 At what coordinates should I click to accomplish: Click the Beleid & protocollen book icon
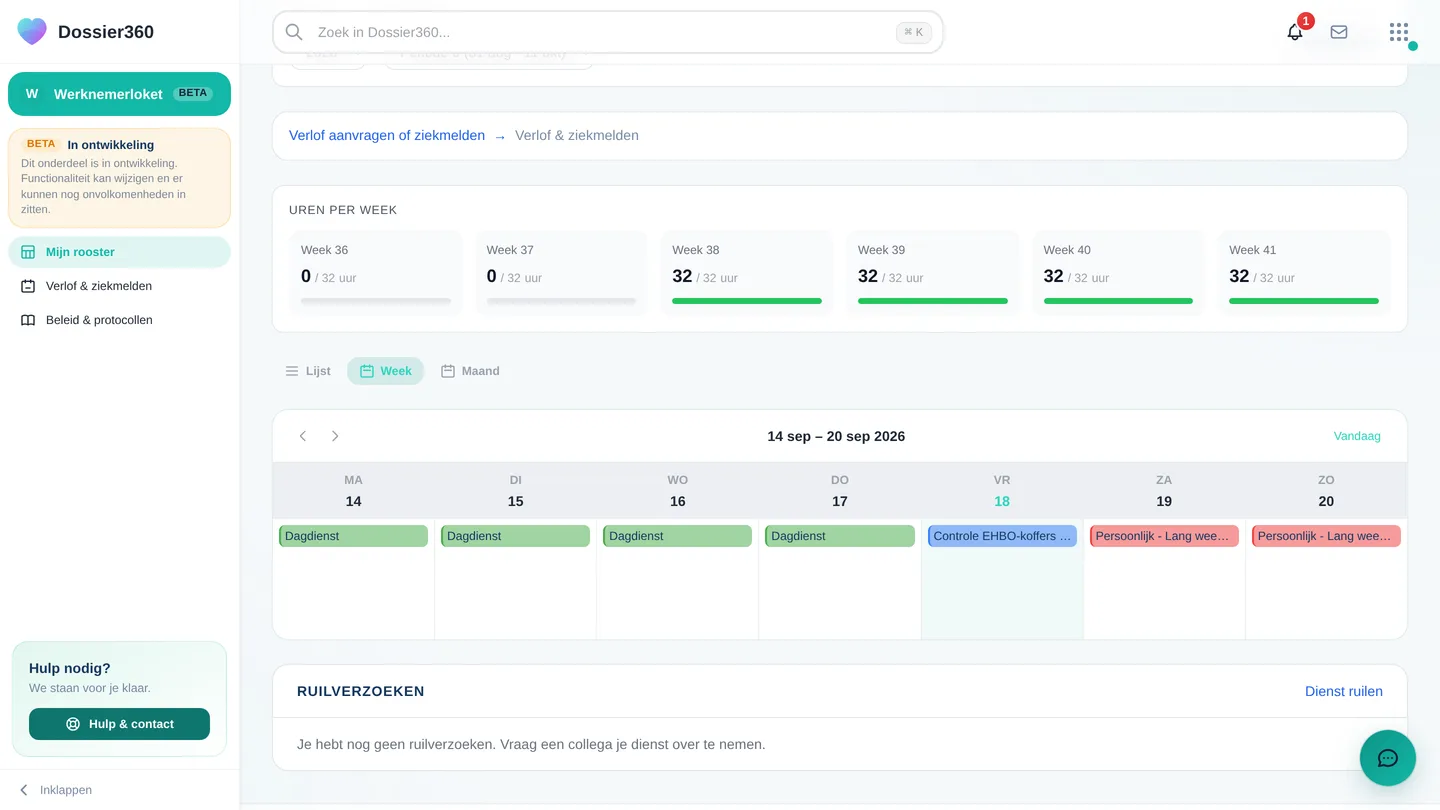pyautogui.click(x=28, y=320)
